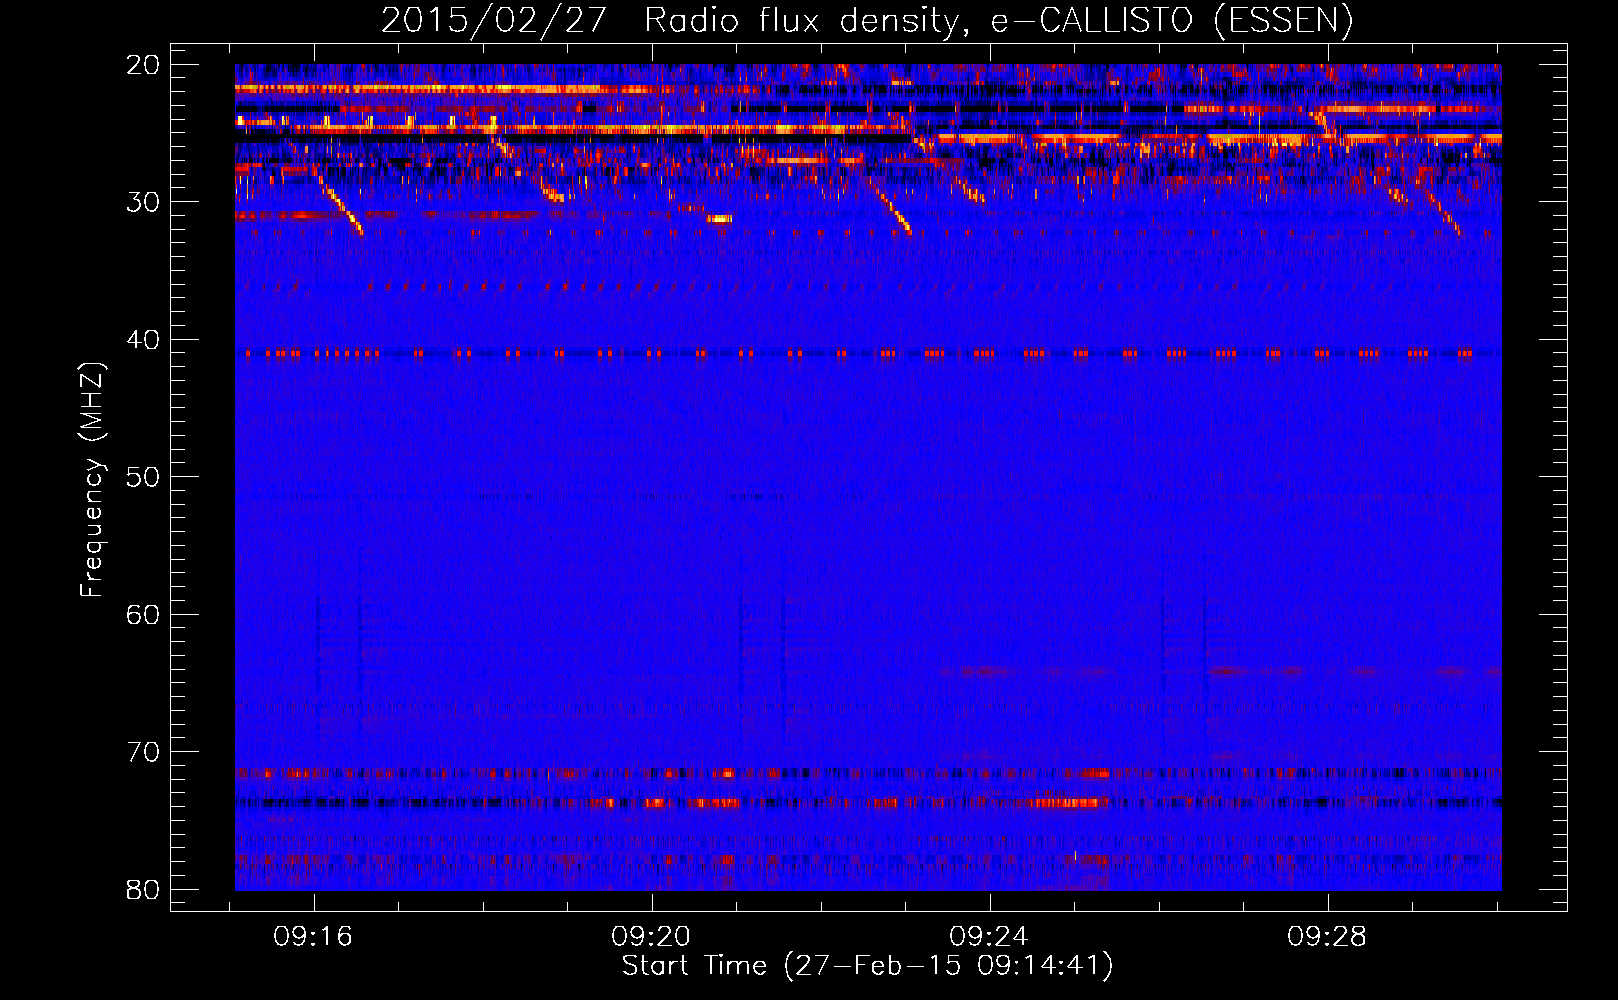This screenshot has height=1000, width=1618.
Task: Click the "Start Time (27-Feb-15 09:14:41)" label
Action: 867,966
